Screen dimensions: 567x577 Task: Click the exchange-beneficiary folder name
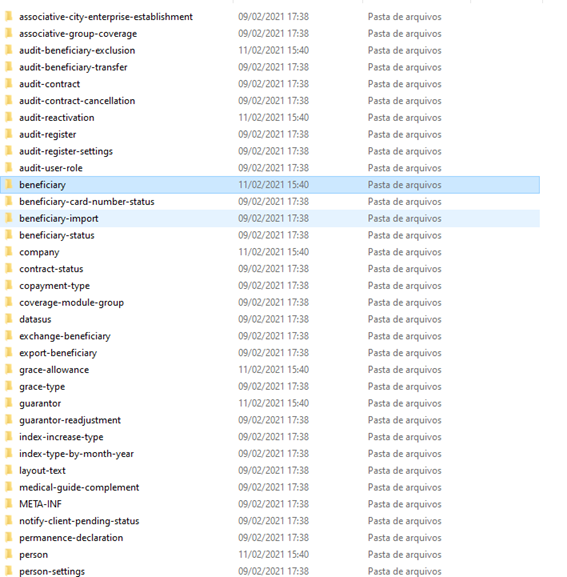[65, 336]
